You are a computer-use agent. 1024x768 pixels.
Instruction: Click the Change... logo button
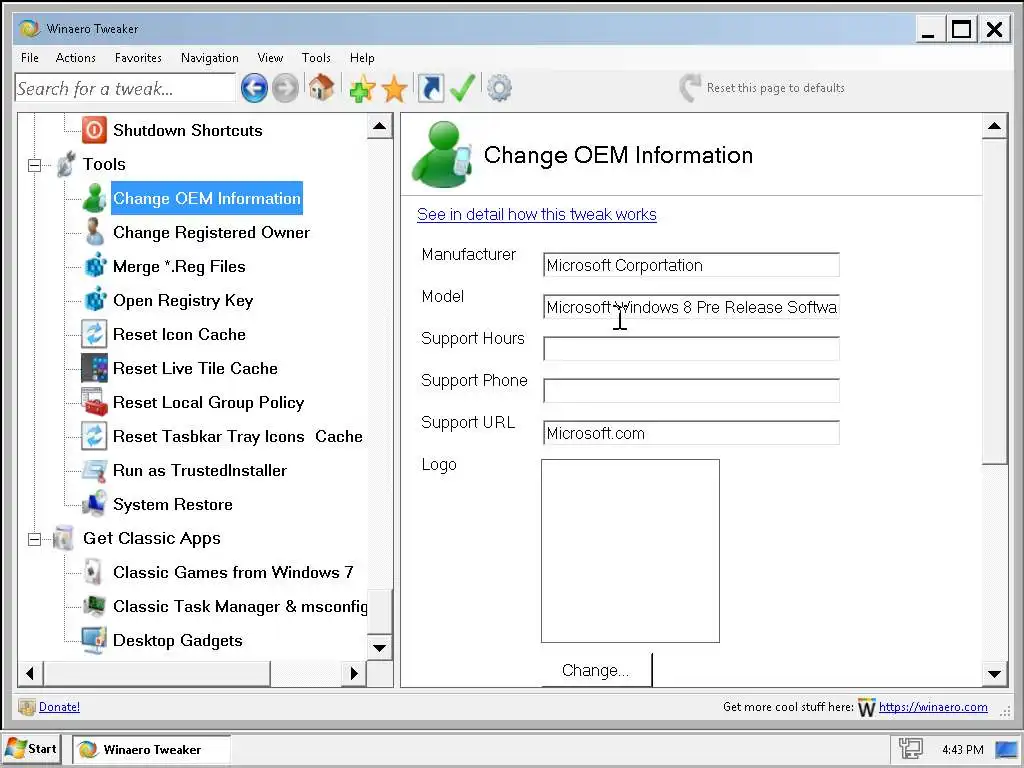pyautogui.click(x=596, y=670)
